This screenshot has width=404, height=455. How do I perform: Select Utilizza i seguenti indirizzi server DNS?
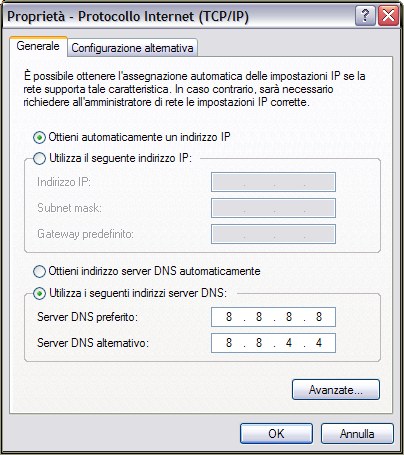click(39, 293)
